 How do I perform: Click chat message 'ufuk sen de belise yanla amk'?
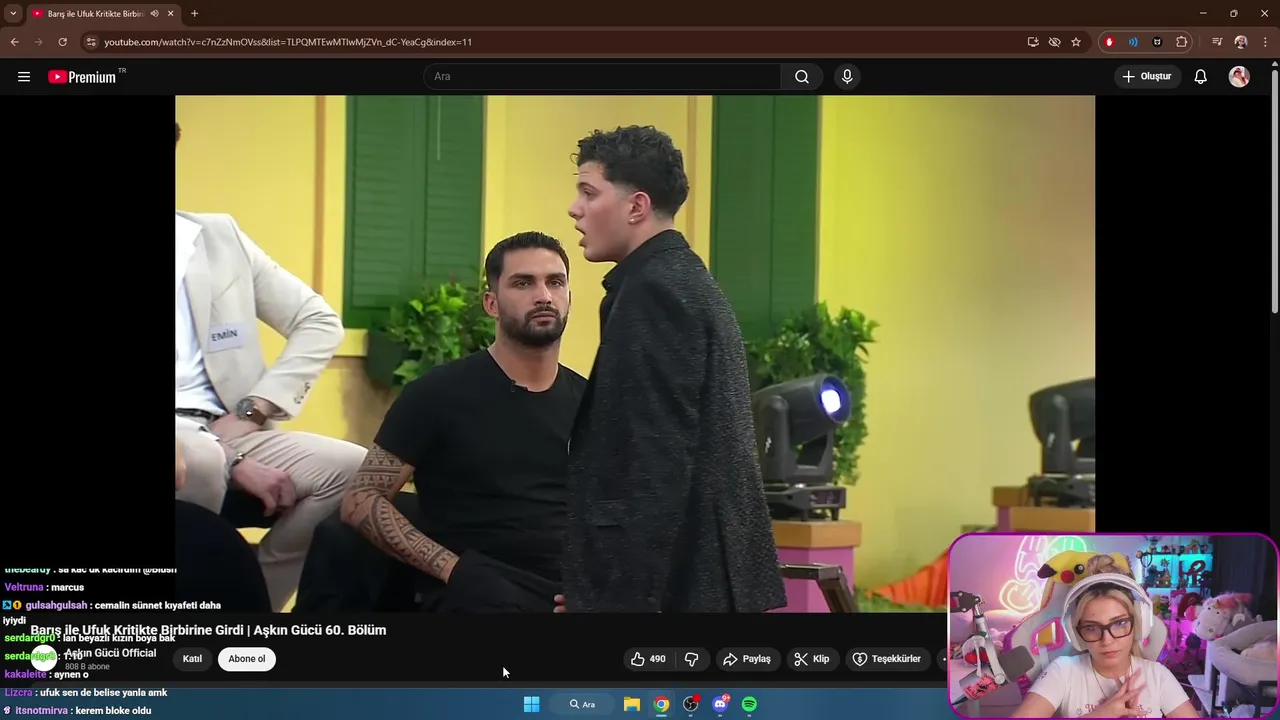[x=103, y=693]
